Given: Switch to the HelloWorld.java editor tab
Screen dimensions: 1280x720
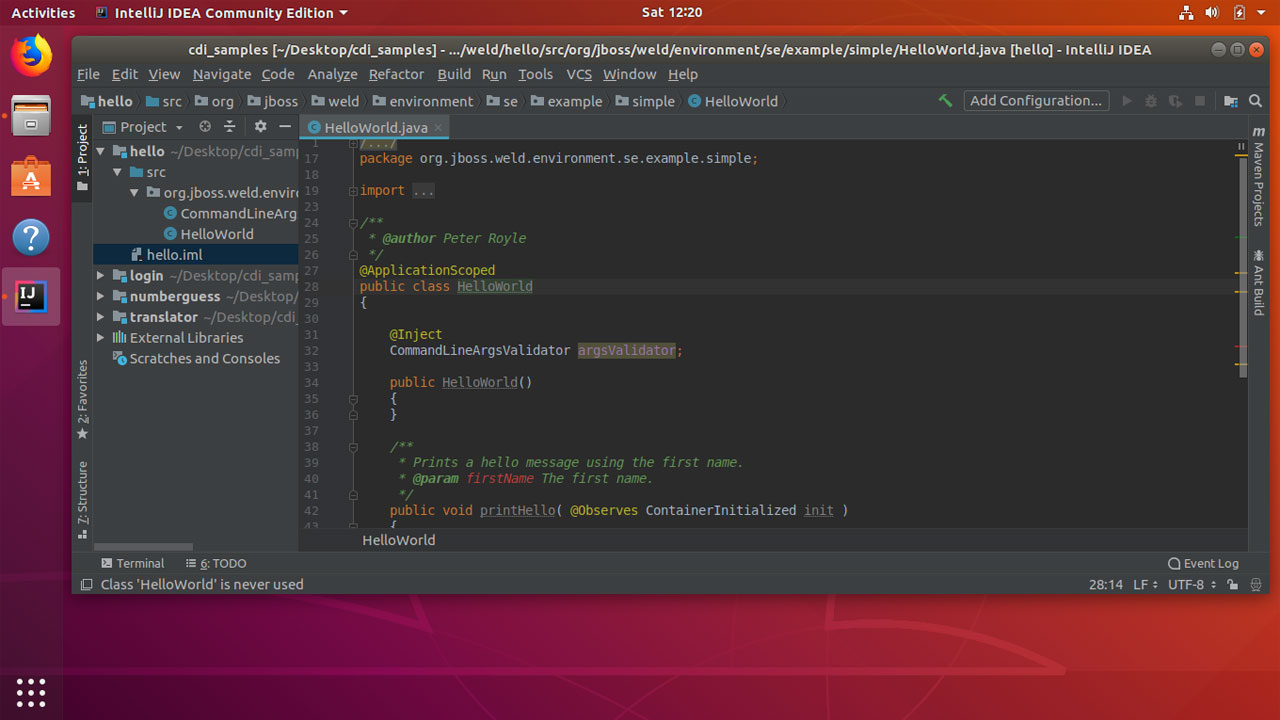Looking at the screenshot, I should pos(374,128).
